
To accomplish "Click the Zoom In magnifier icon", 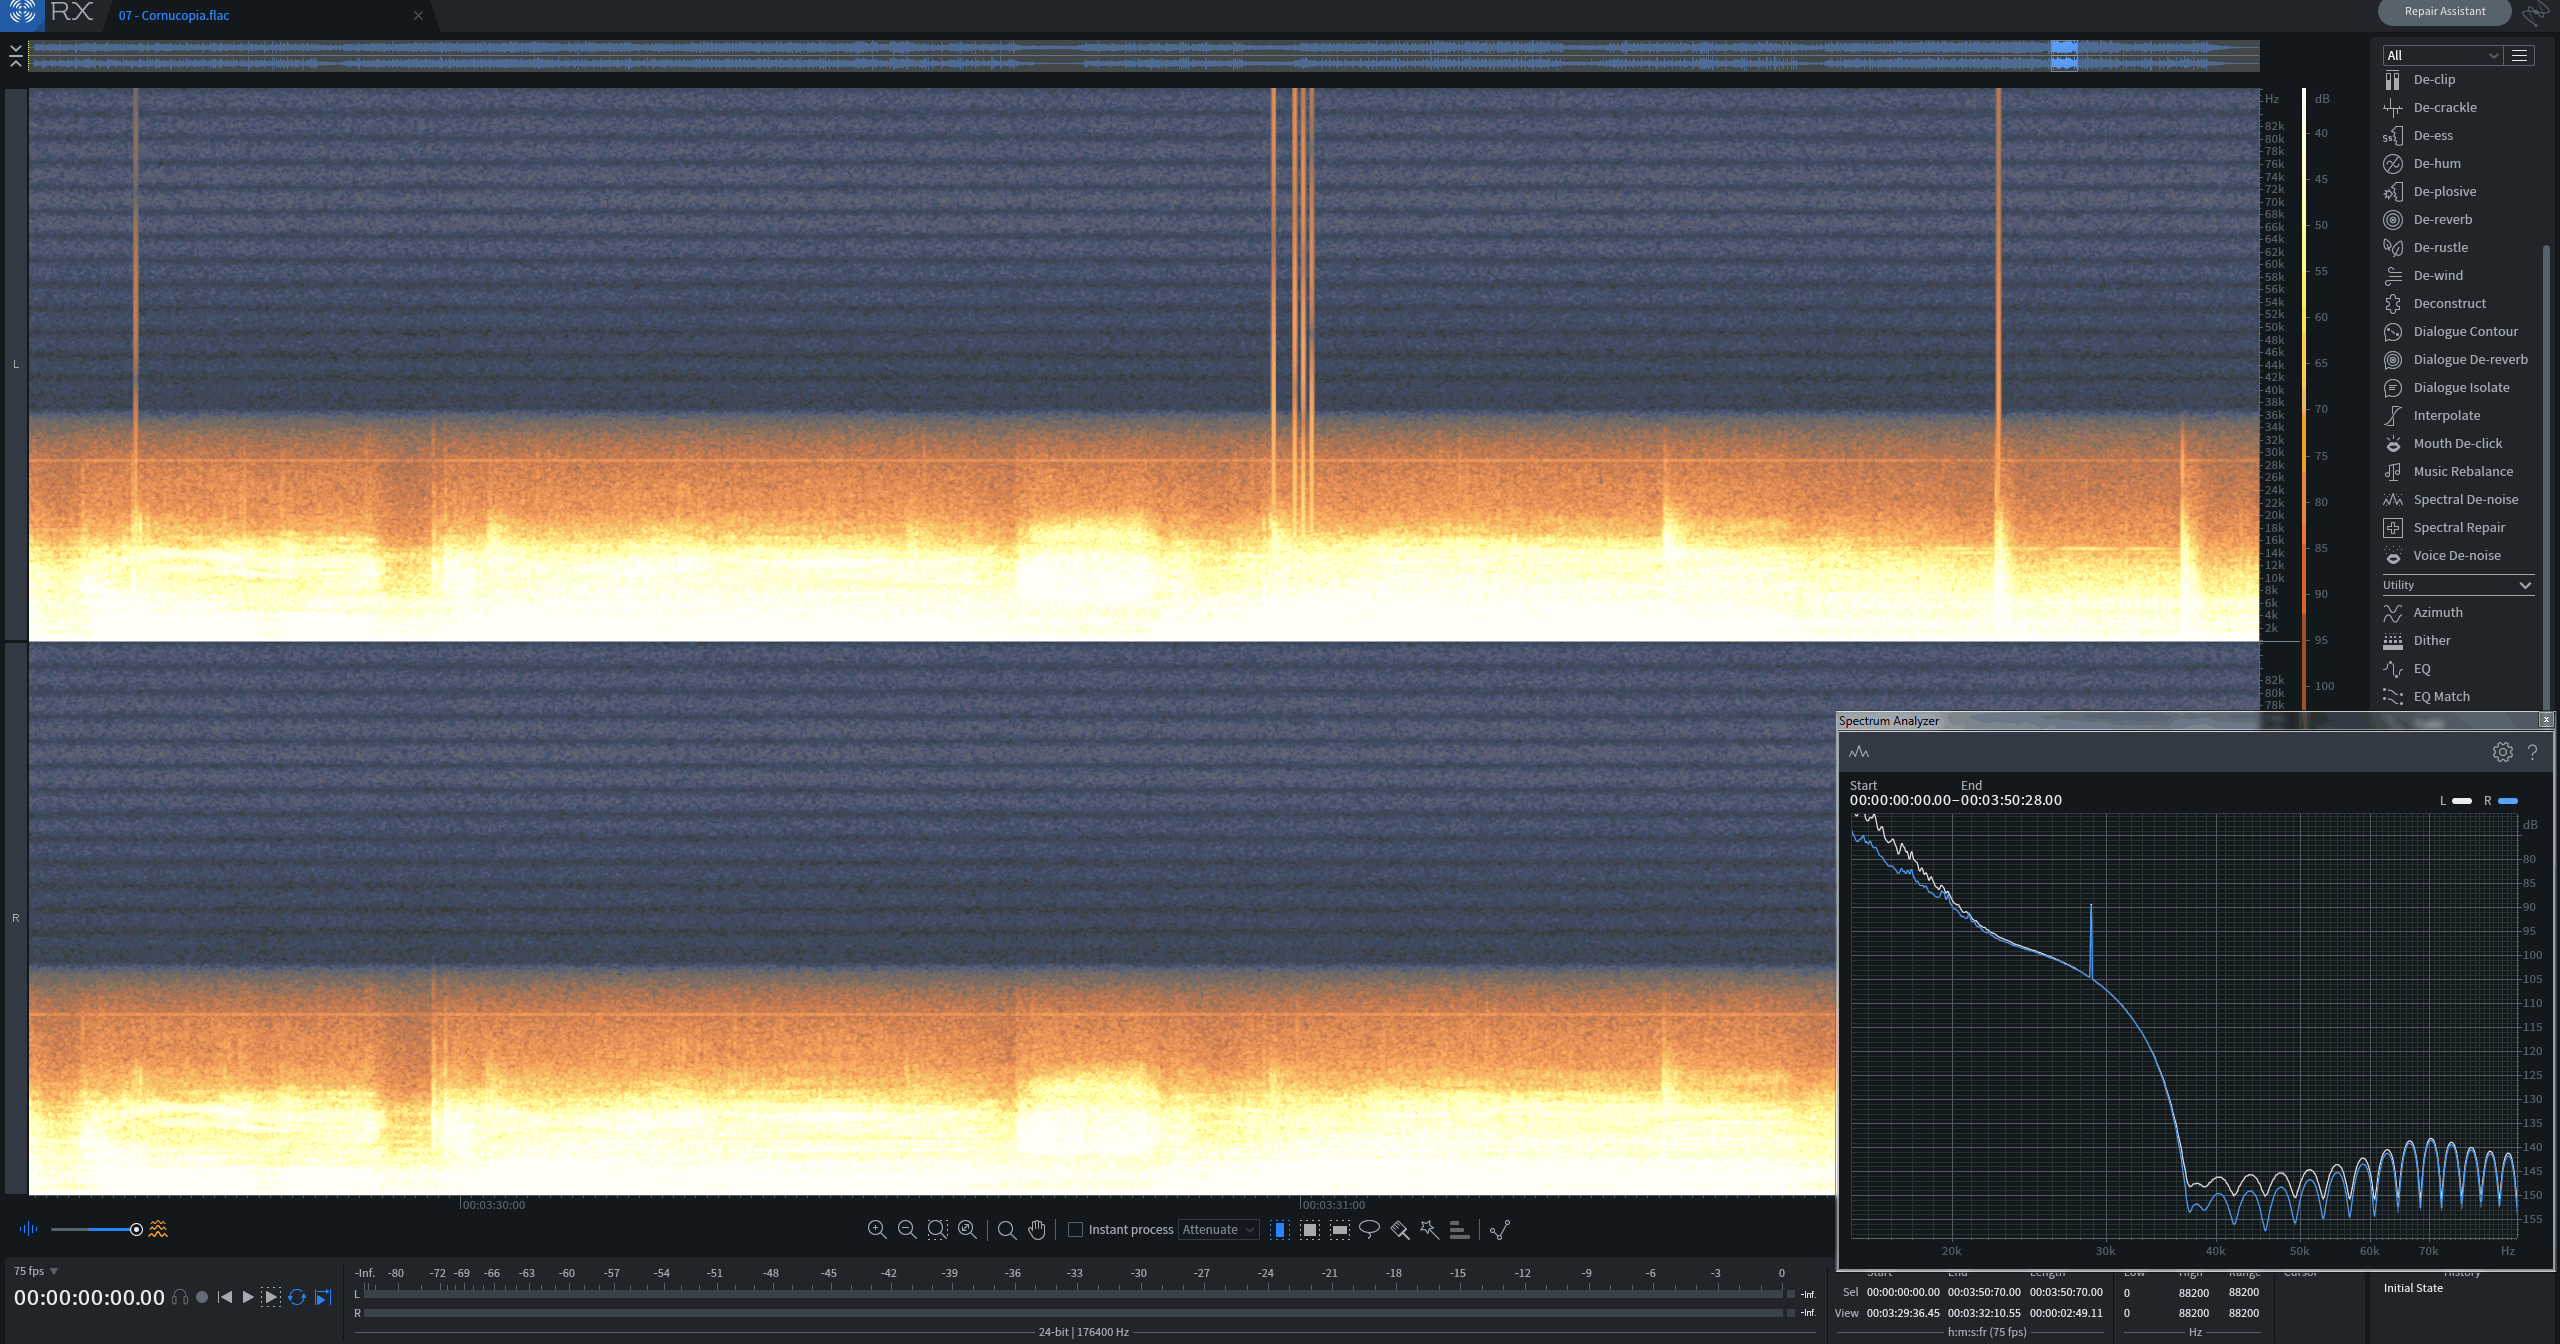I will [x=877, y=1229].
